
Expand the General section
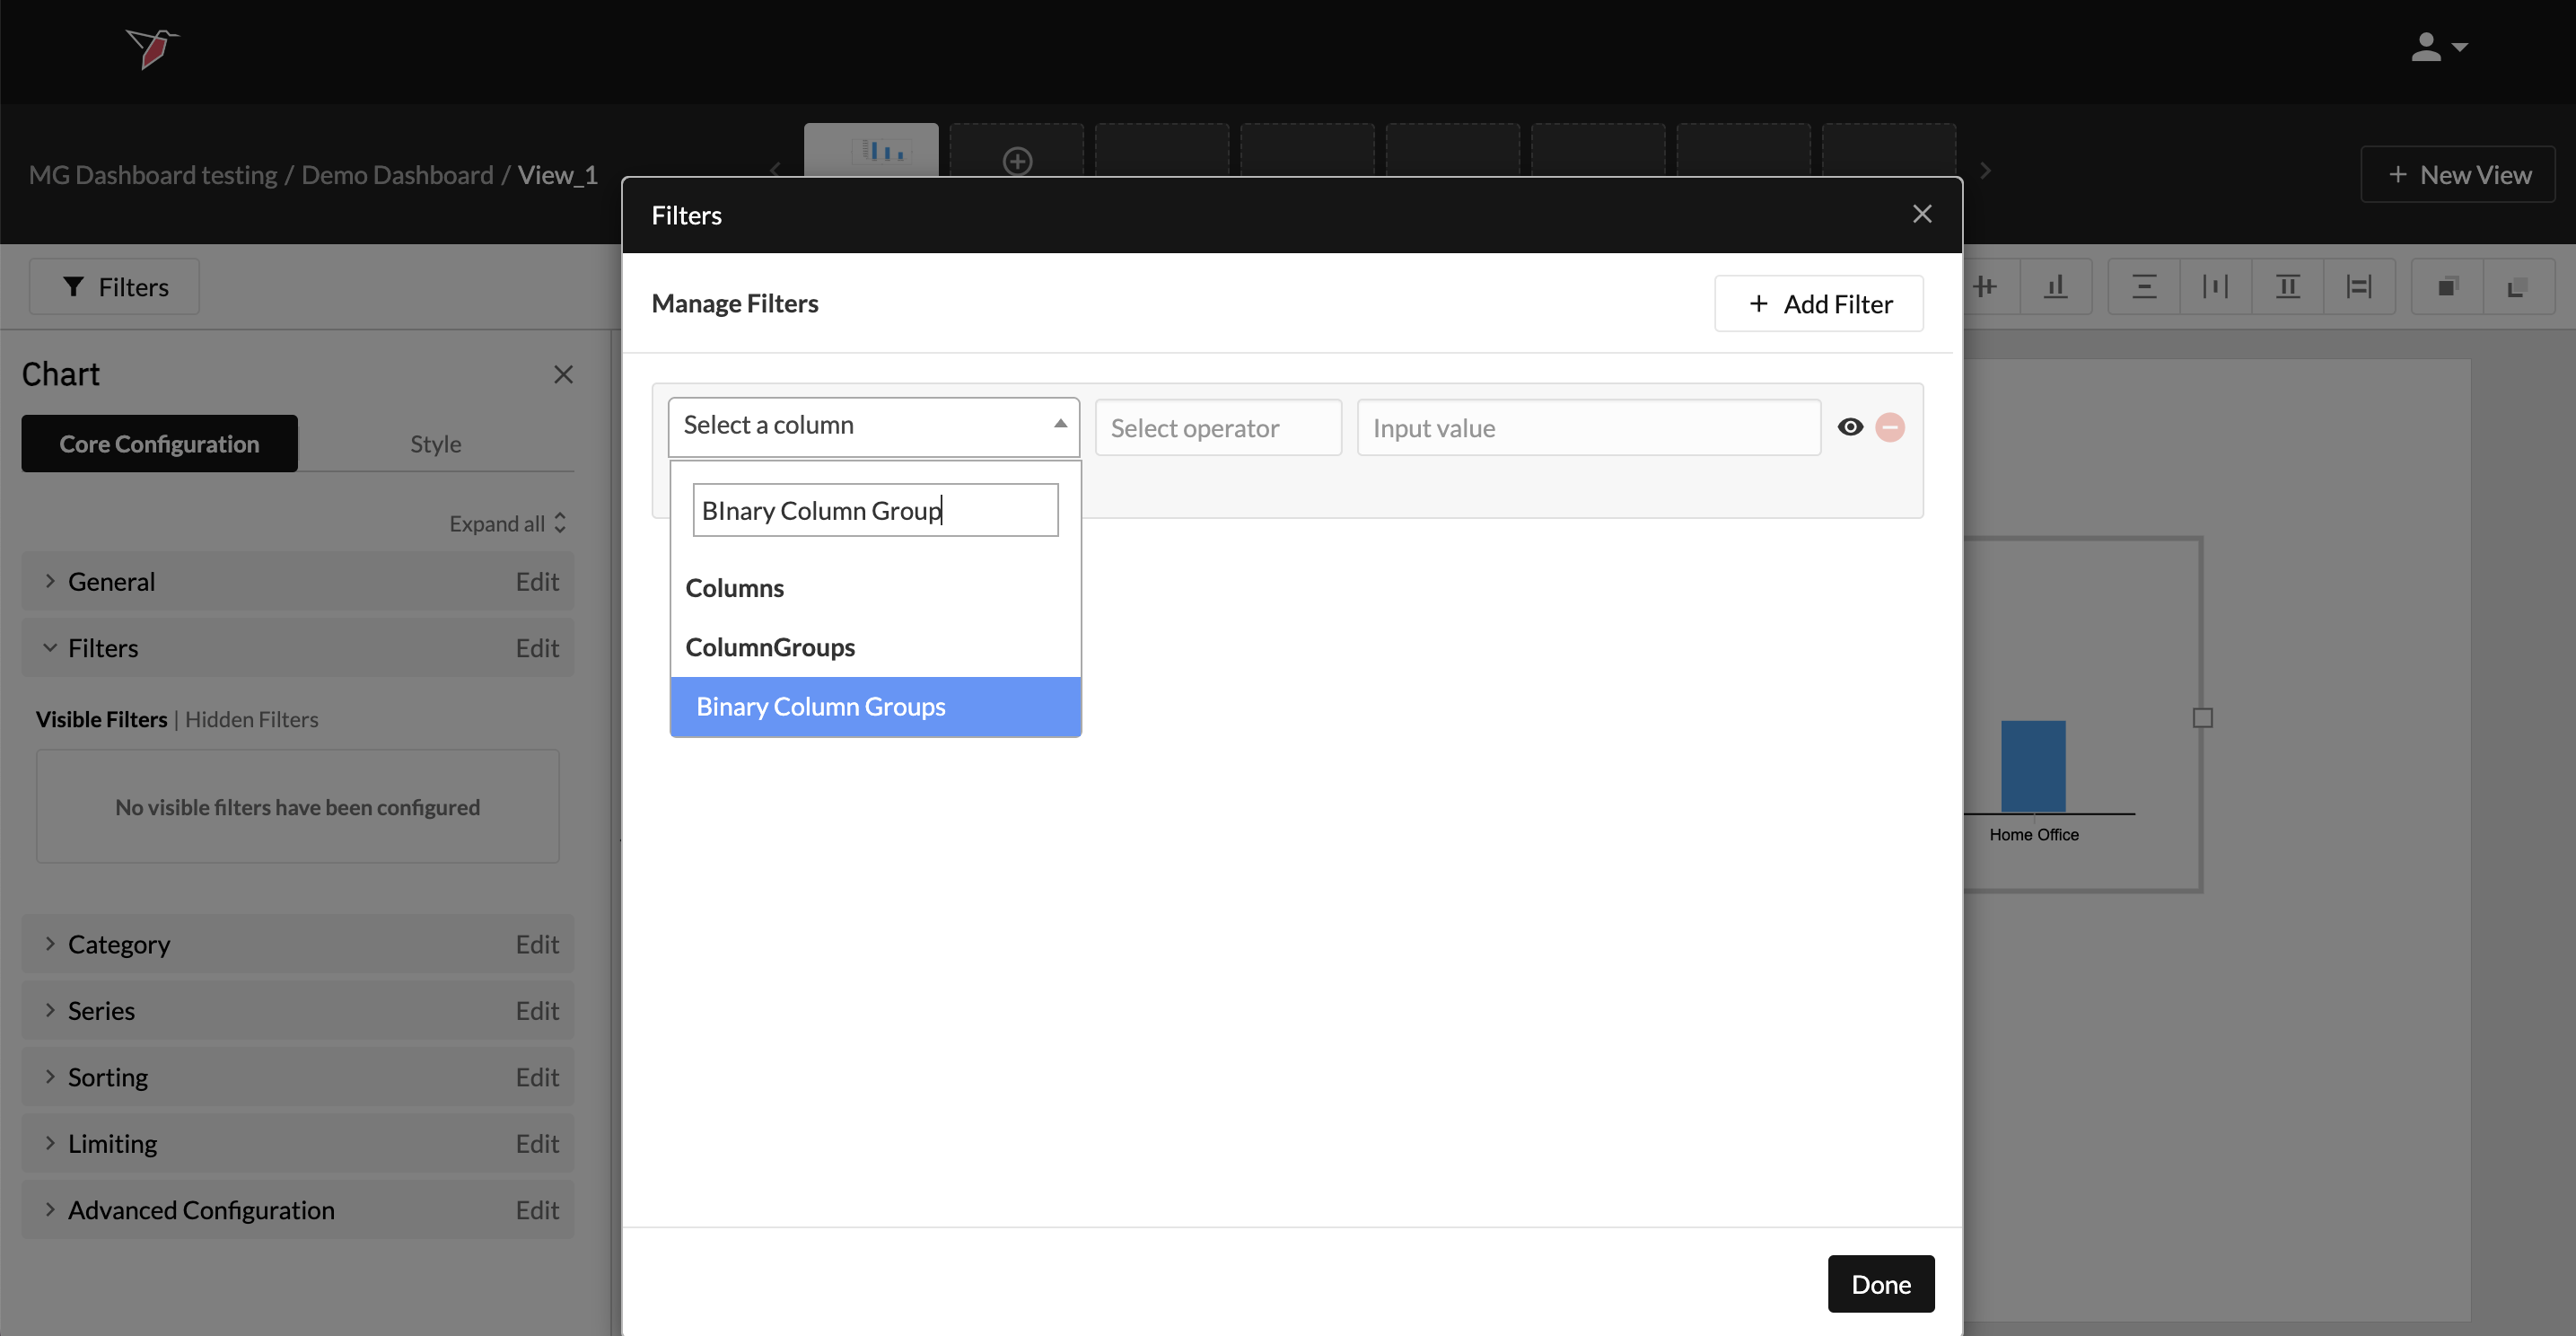[111, 581]
